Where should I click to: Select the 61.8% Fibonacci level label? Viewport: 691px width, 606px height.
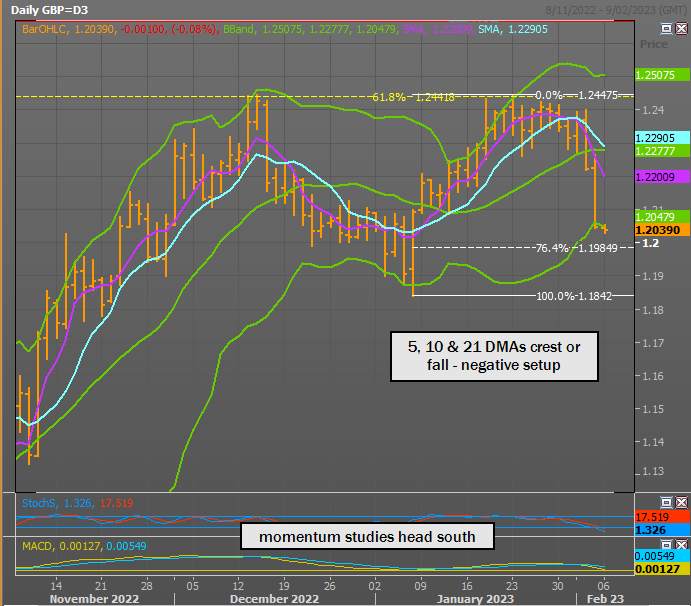(x=413, y=97)
